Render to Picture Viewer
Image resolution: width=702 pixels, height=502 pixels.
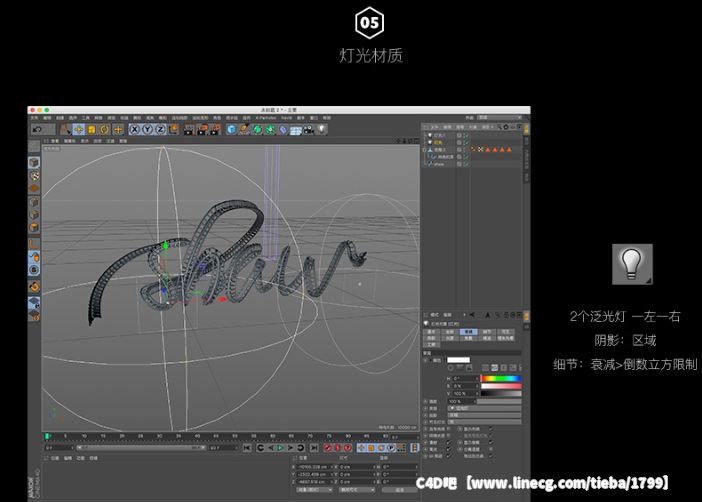[x=202, y=129]
